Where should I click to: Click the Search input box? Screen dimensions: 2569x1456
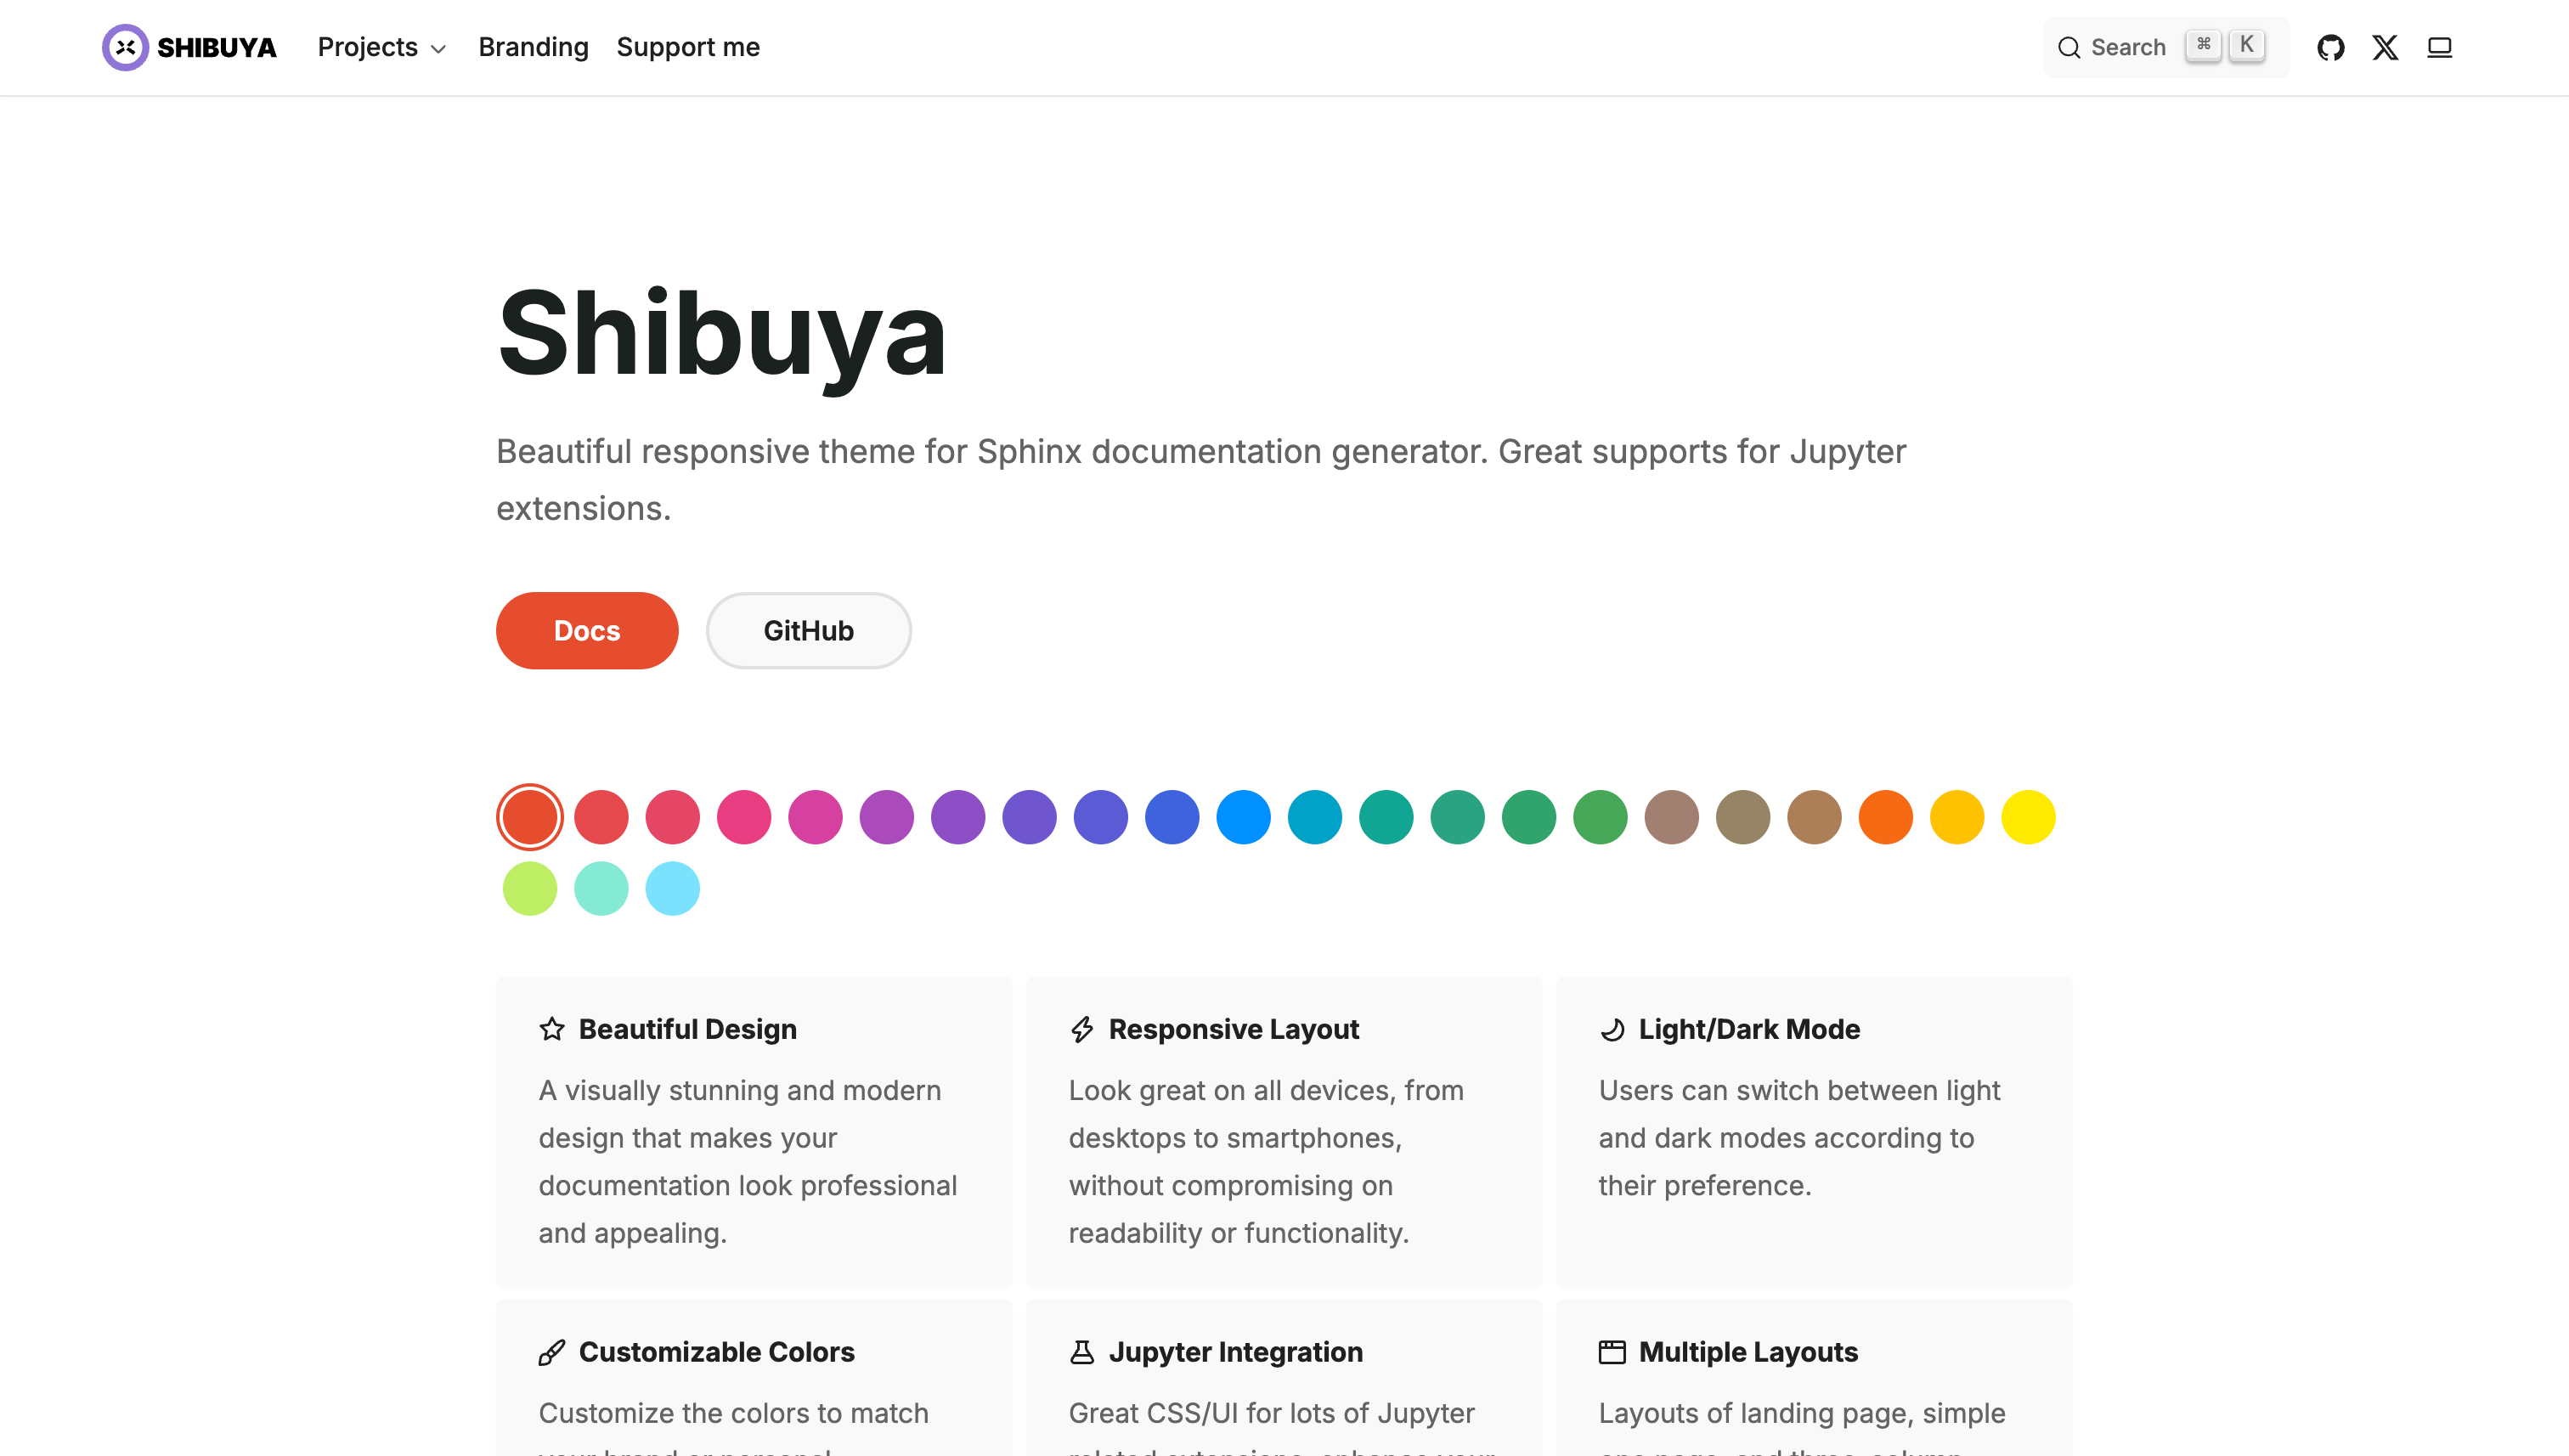(2165, 47)
